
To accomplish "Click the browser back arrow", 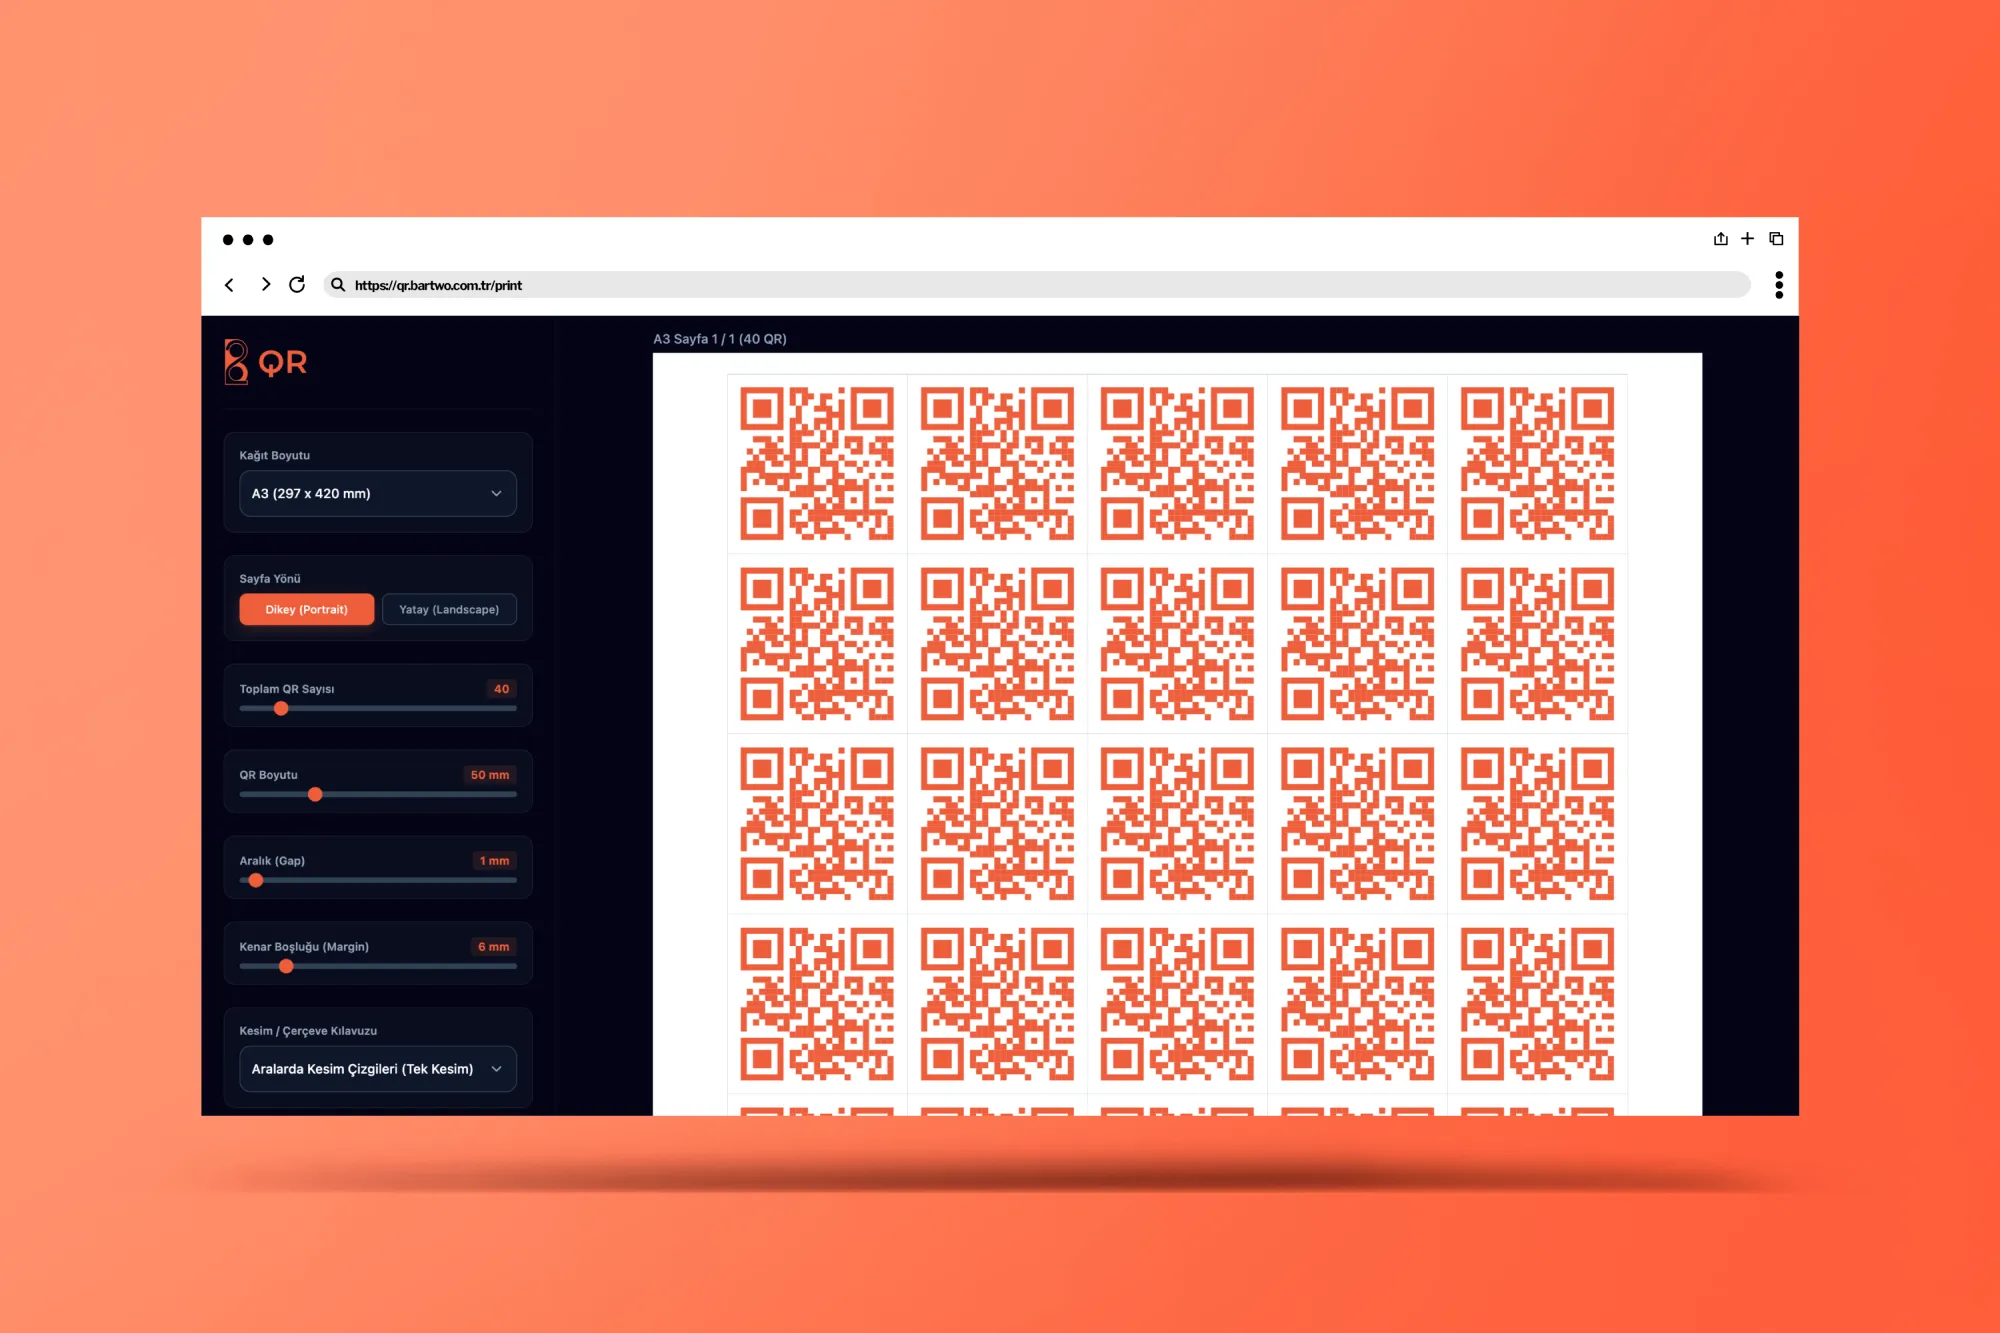I will tap(229, 285).
